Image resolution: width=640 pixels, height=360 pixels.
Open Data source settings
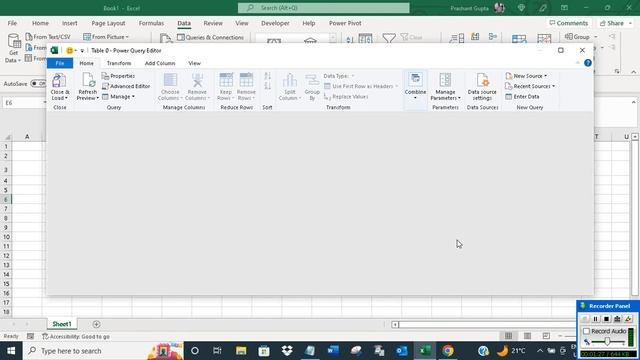pyautogui.click(x=482, y=87)
